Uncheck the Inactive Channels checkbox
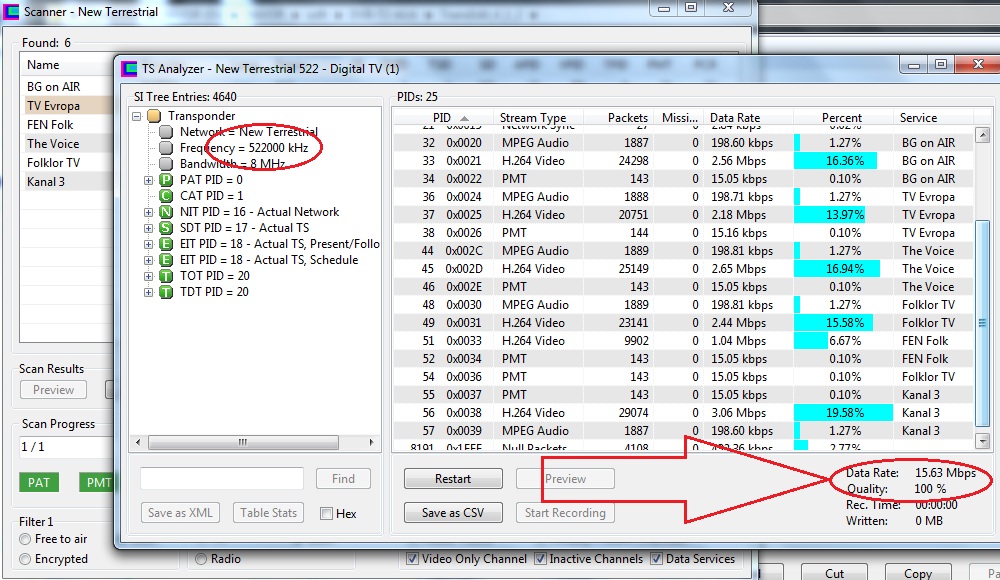The width and height of the screenshot is (1000, 580). click(540, 559)
